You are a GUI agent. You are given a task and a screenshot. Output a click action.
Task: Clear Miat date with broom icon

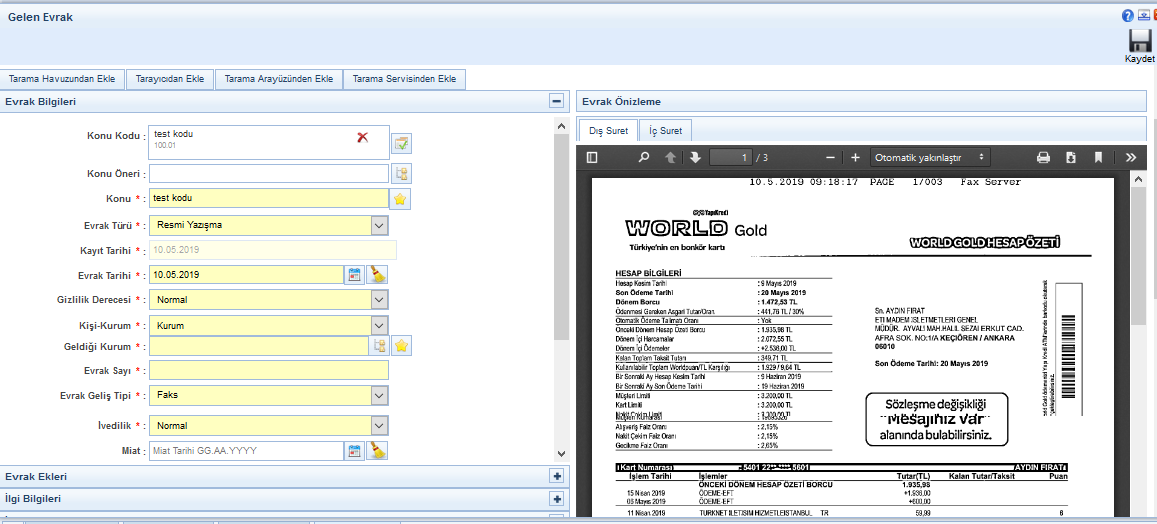[377, 451]
